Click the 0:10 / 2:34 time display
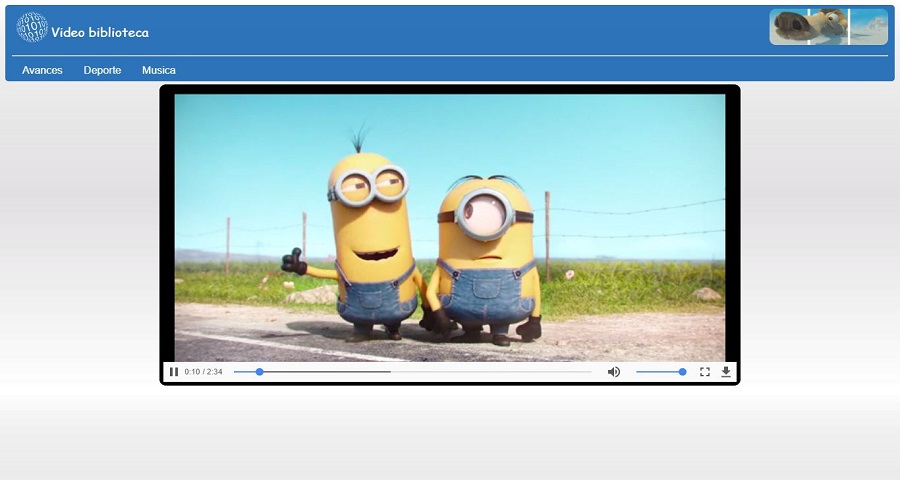The width and height of the screenshot is (900, 480). point(203,372)
